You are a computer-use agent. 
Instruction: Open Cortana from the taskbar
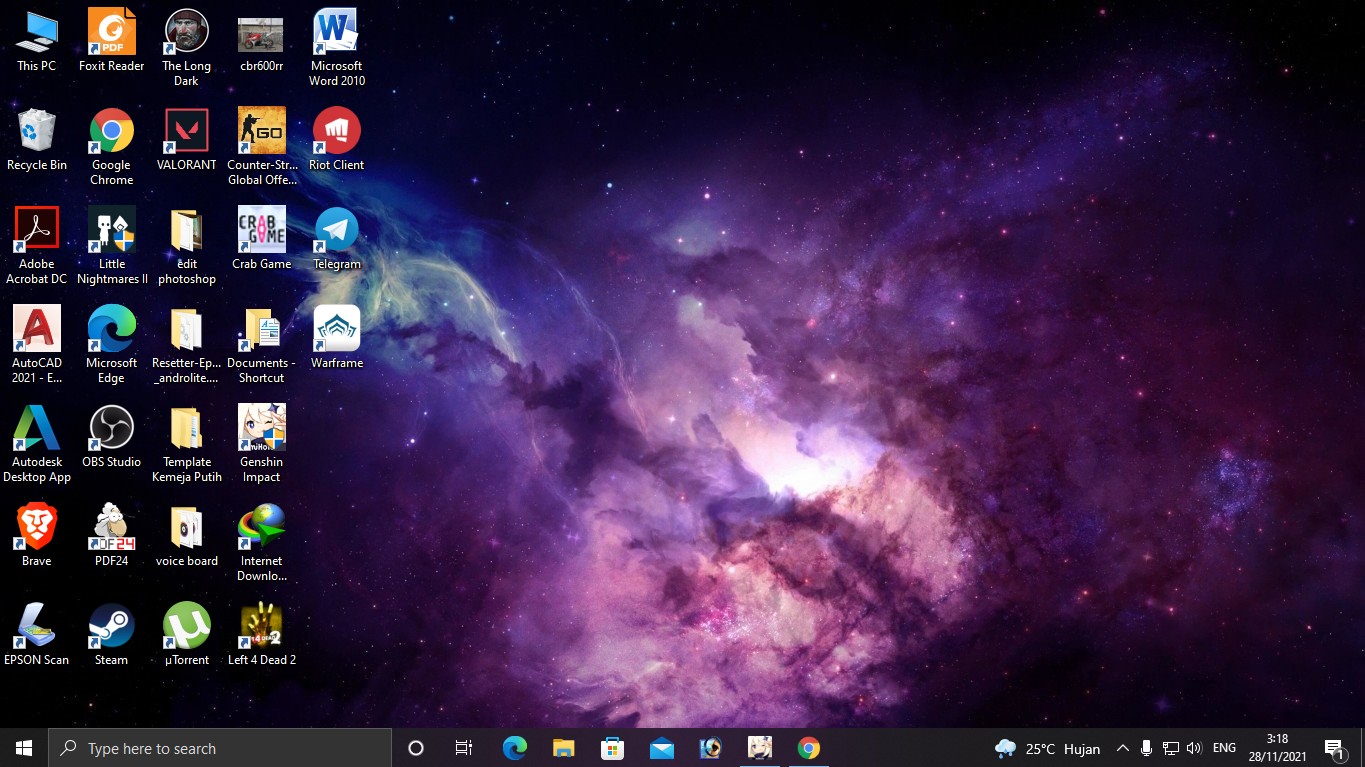(416, 748)
